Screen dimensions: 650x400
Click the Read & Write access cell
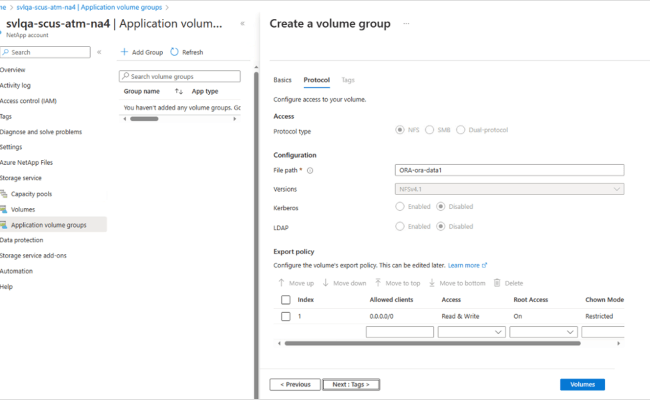(x=460, y=316)
